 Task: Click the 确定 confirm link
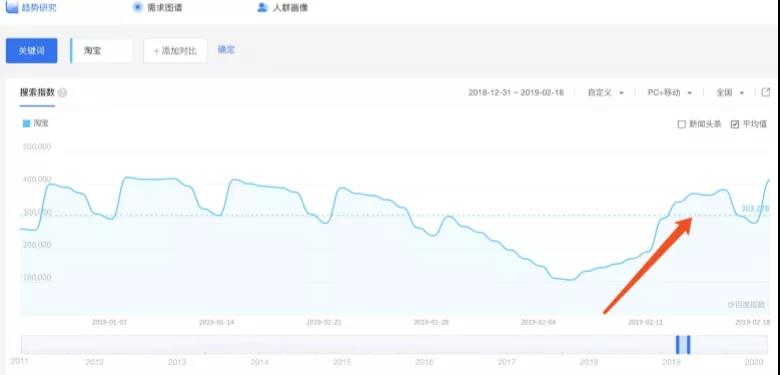[x=226, y=50]
